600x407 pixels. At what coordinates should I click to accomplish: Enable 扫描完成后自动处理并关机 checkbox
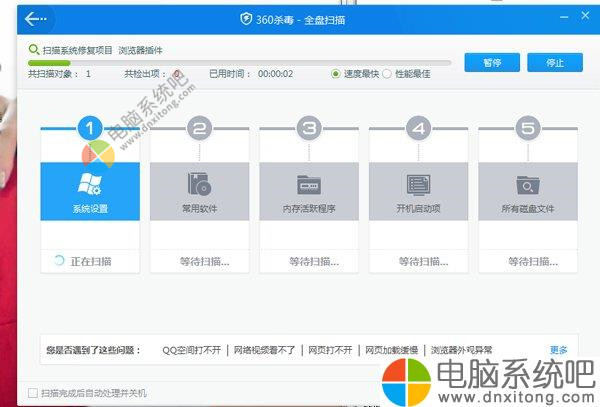(34, 393)
